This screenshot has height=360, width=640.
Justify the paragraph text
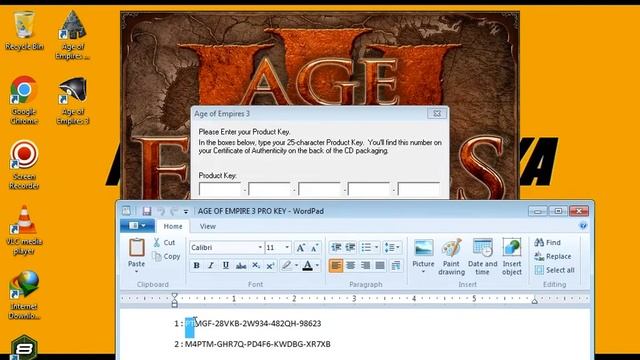coord(380,266)
